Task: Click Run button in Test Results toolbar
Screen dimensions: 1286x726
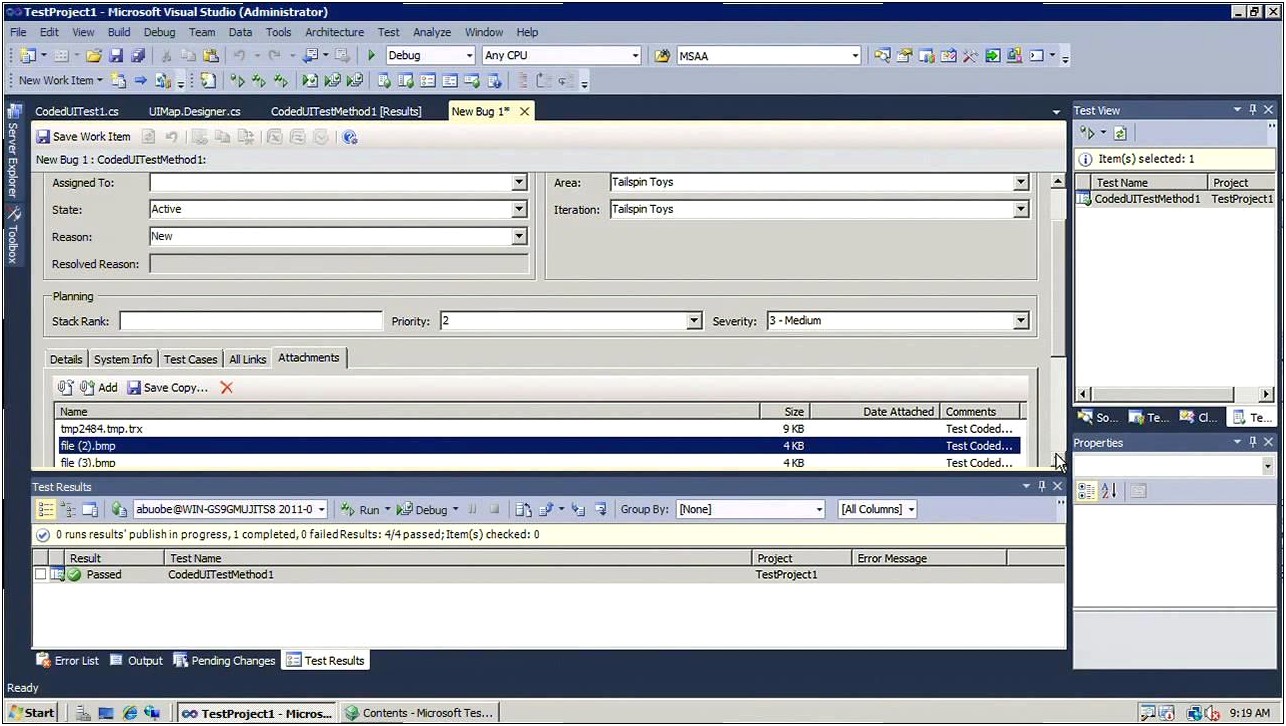Action: [361, 509]
